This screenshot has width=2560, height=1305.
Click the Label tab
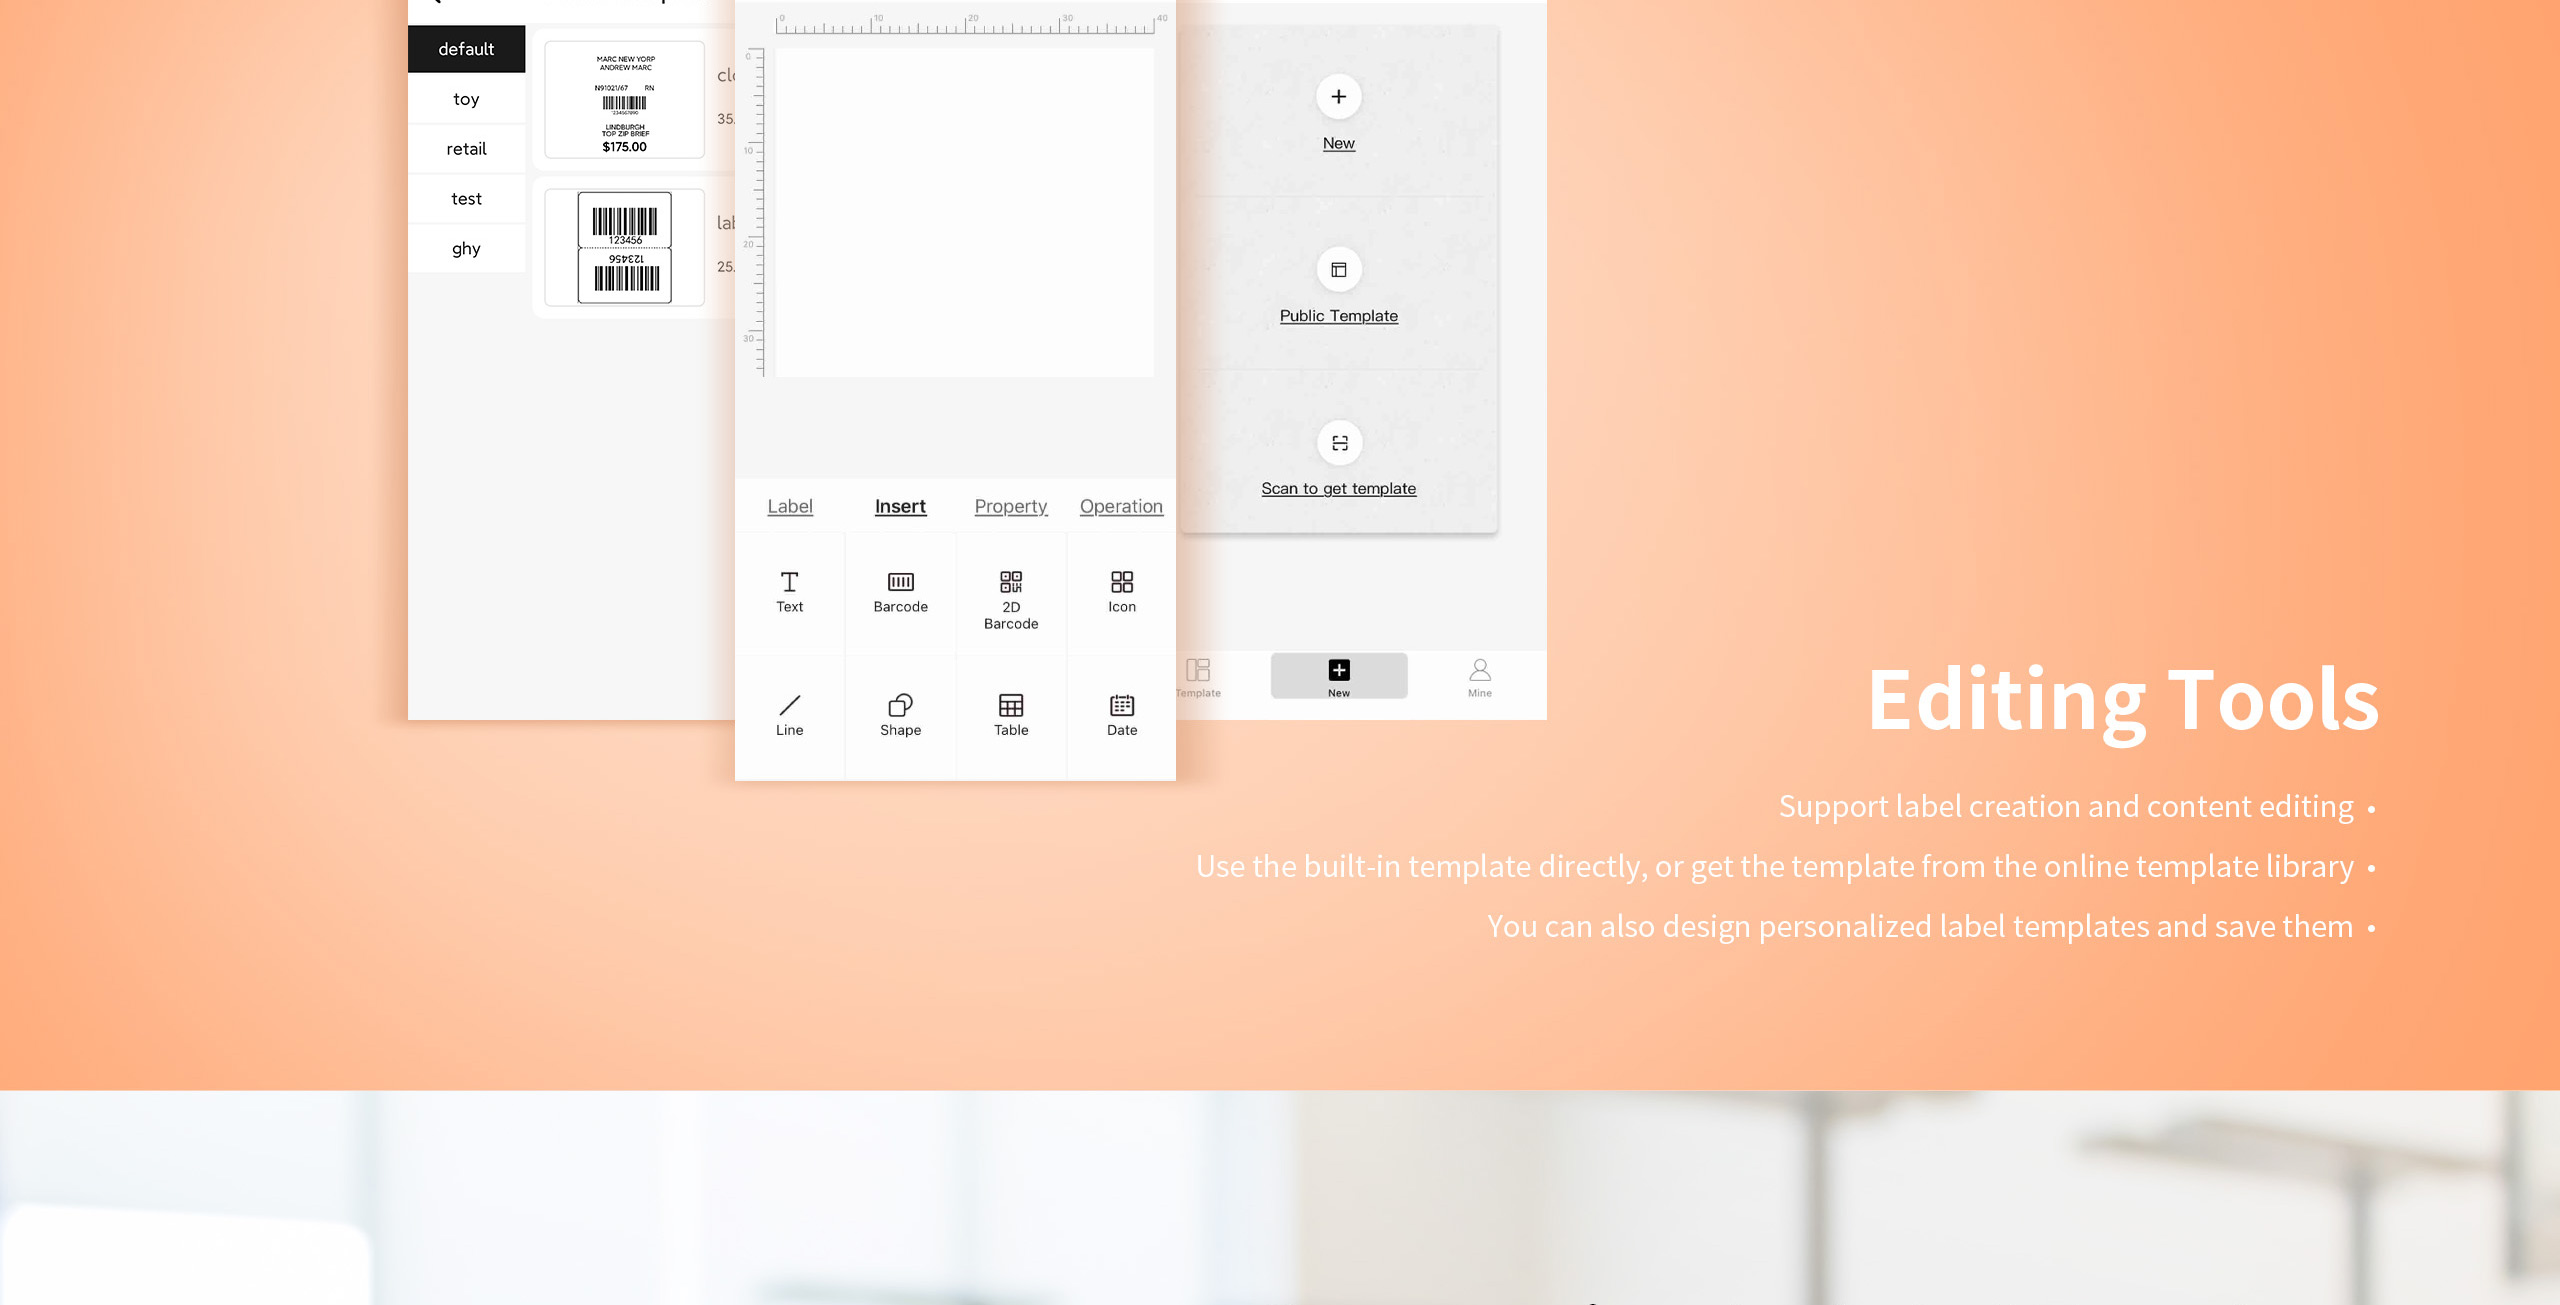[791, 504]
